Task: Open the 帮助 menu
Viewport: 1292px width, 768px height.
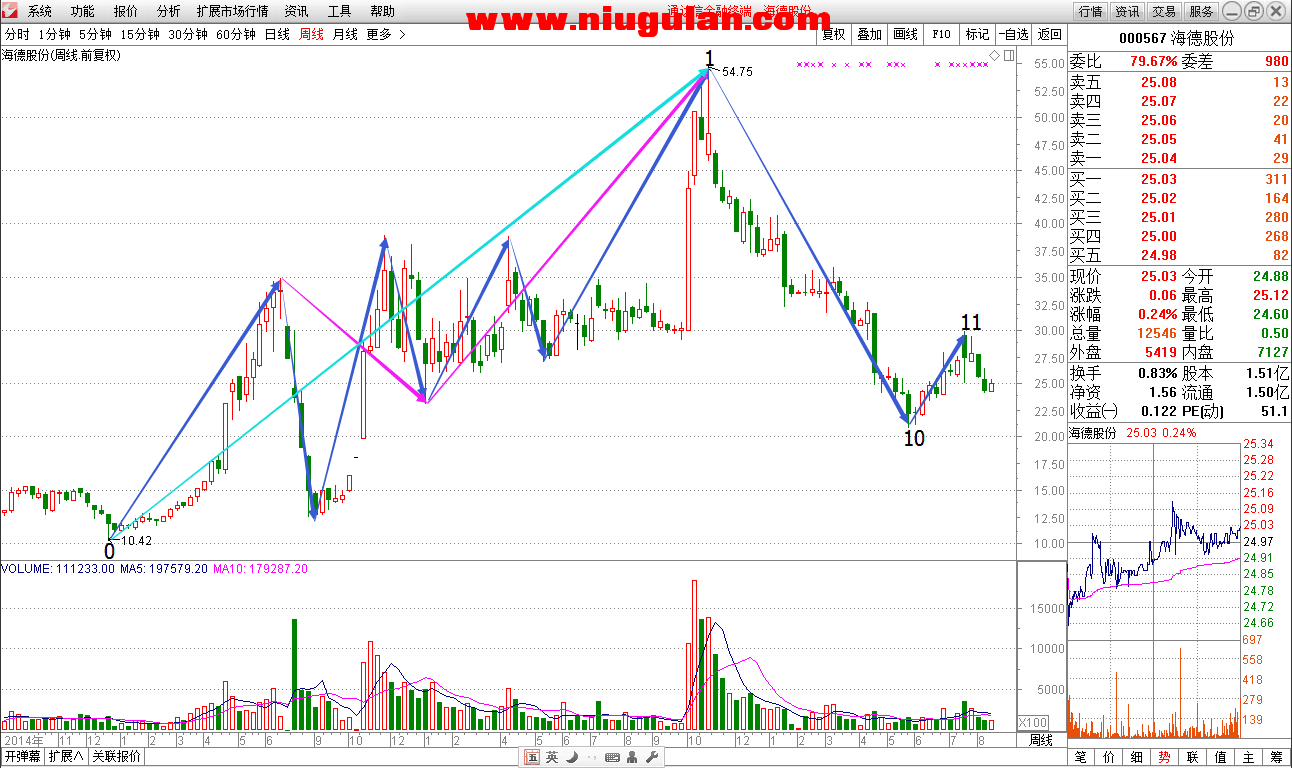Action: point(382,12)
